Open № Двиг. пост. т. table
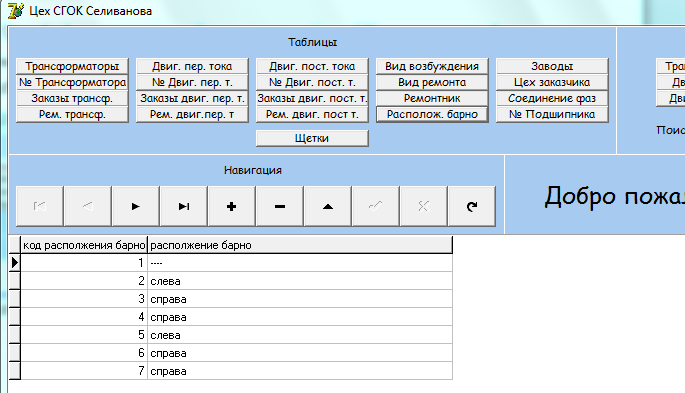Screen dimensions: 685x393 (x=312, y=82)
